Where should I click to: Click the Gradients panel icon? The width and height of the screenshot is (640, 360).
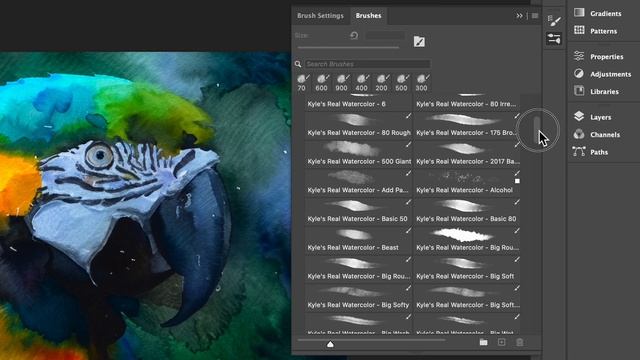(579, 13)
